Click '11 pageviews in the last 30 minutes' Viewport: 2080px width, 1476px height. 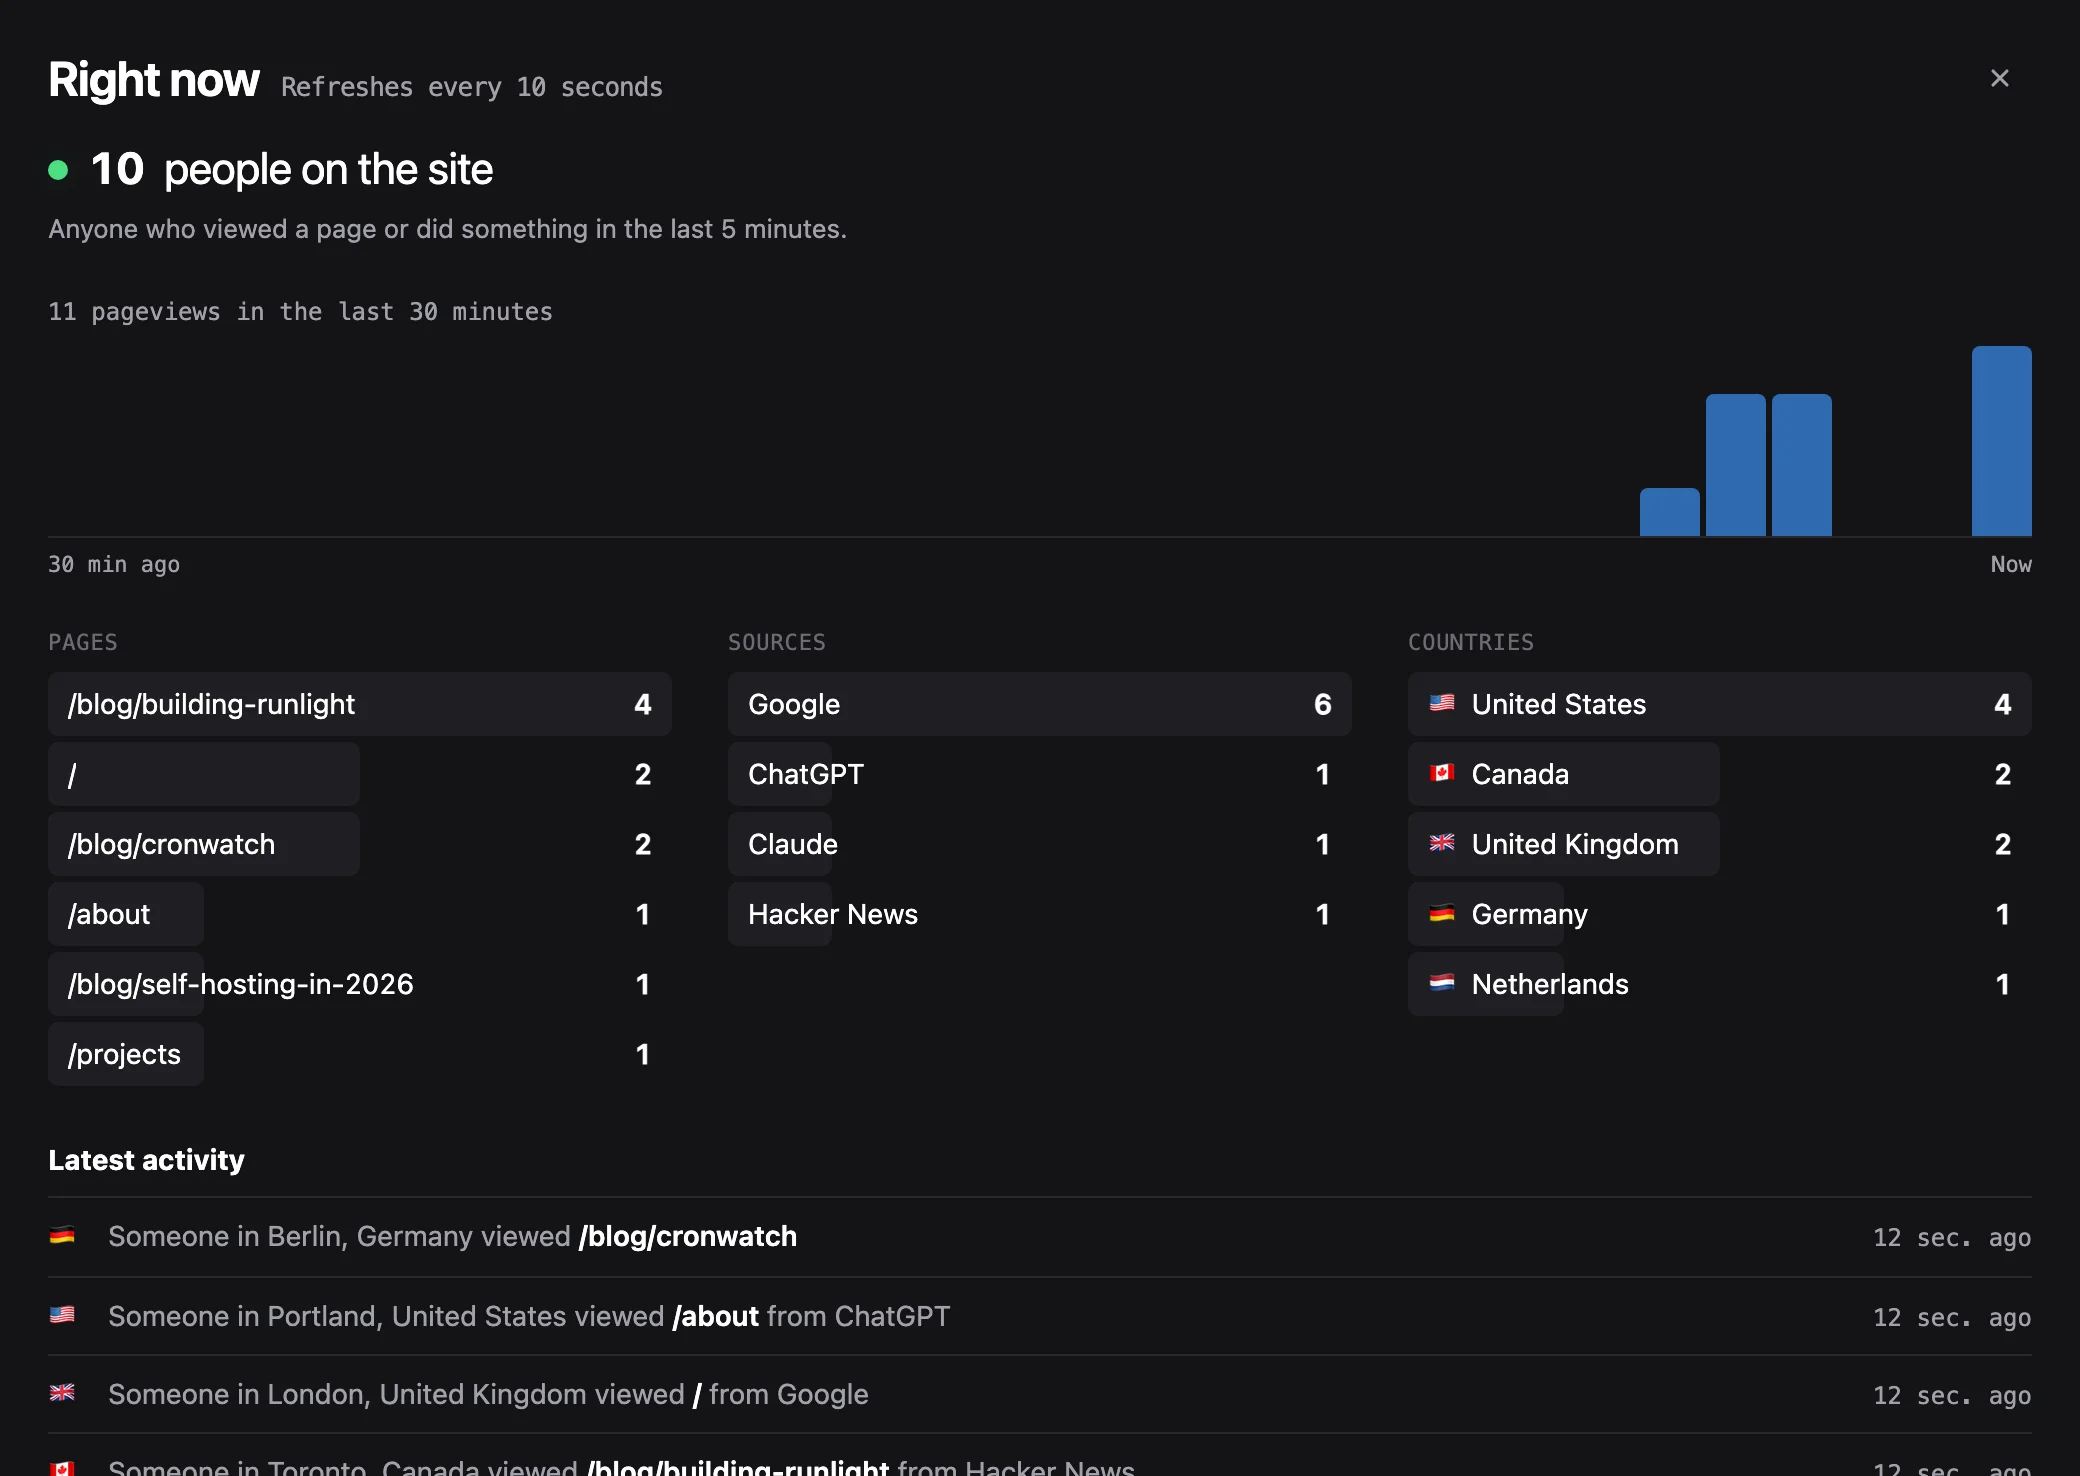300,312
